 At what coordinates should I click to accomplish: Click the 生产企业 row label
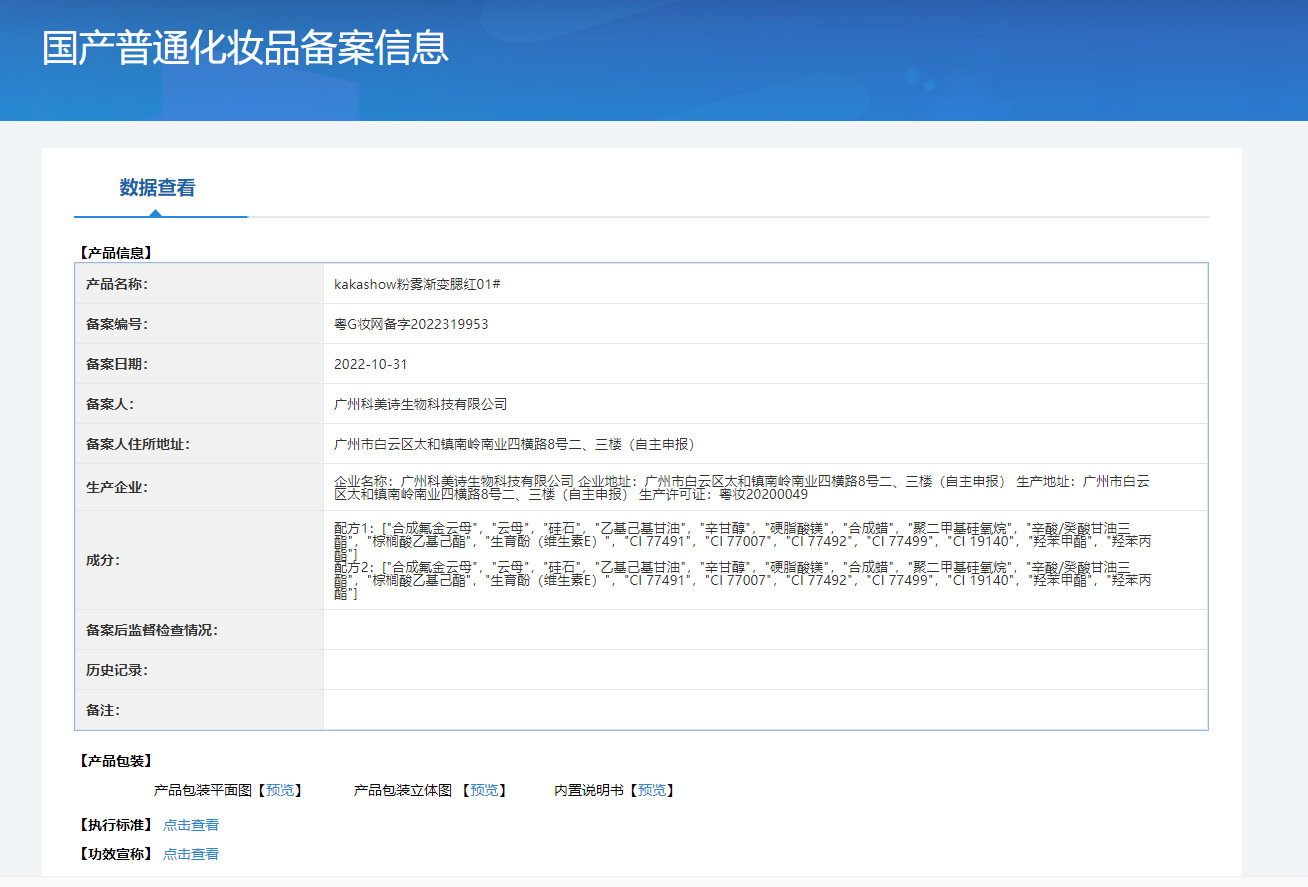pyautogui.click(x=117, y=488)
